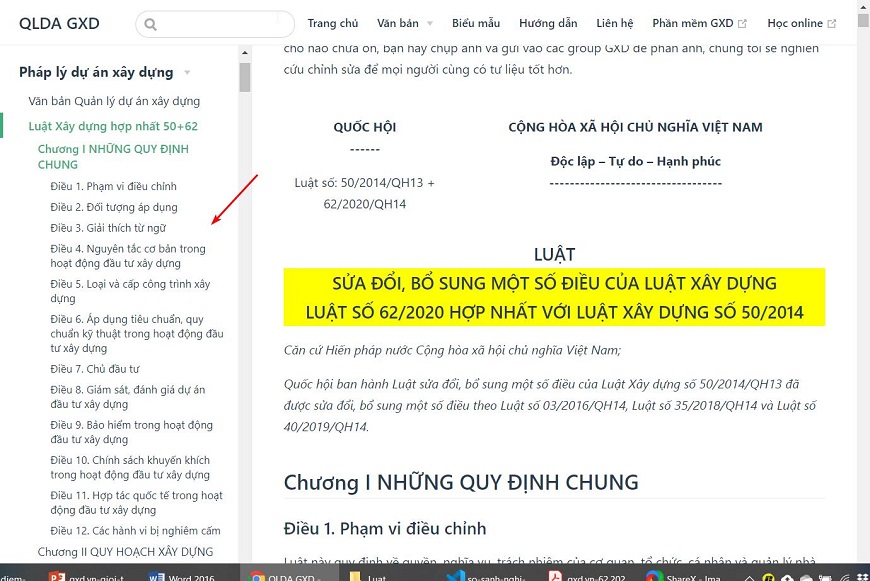Image resolution: width=870 pixels, height=581 pixels.
Task: Expand Chương II QUY HOẠCH XÂY DỰNG
Action: pyautogui.click(x=127, y=551)
